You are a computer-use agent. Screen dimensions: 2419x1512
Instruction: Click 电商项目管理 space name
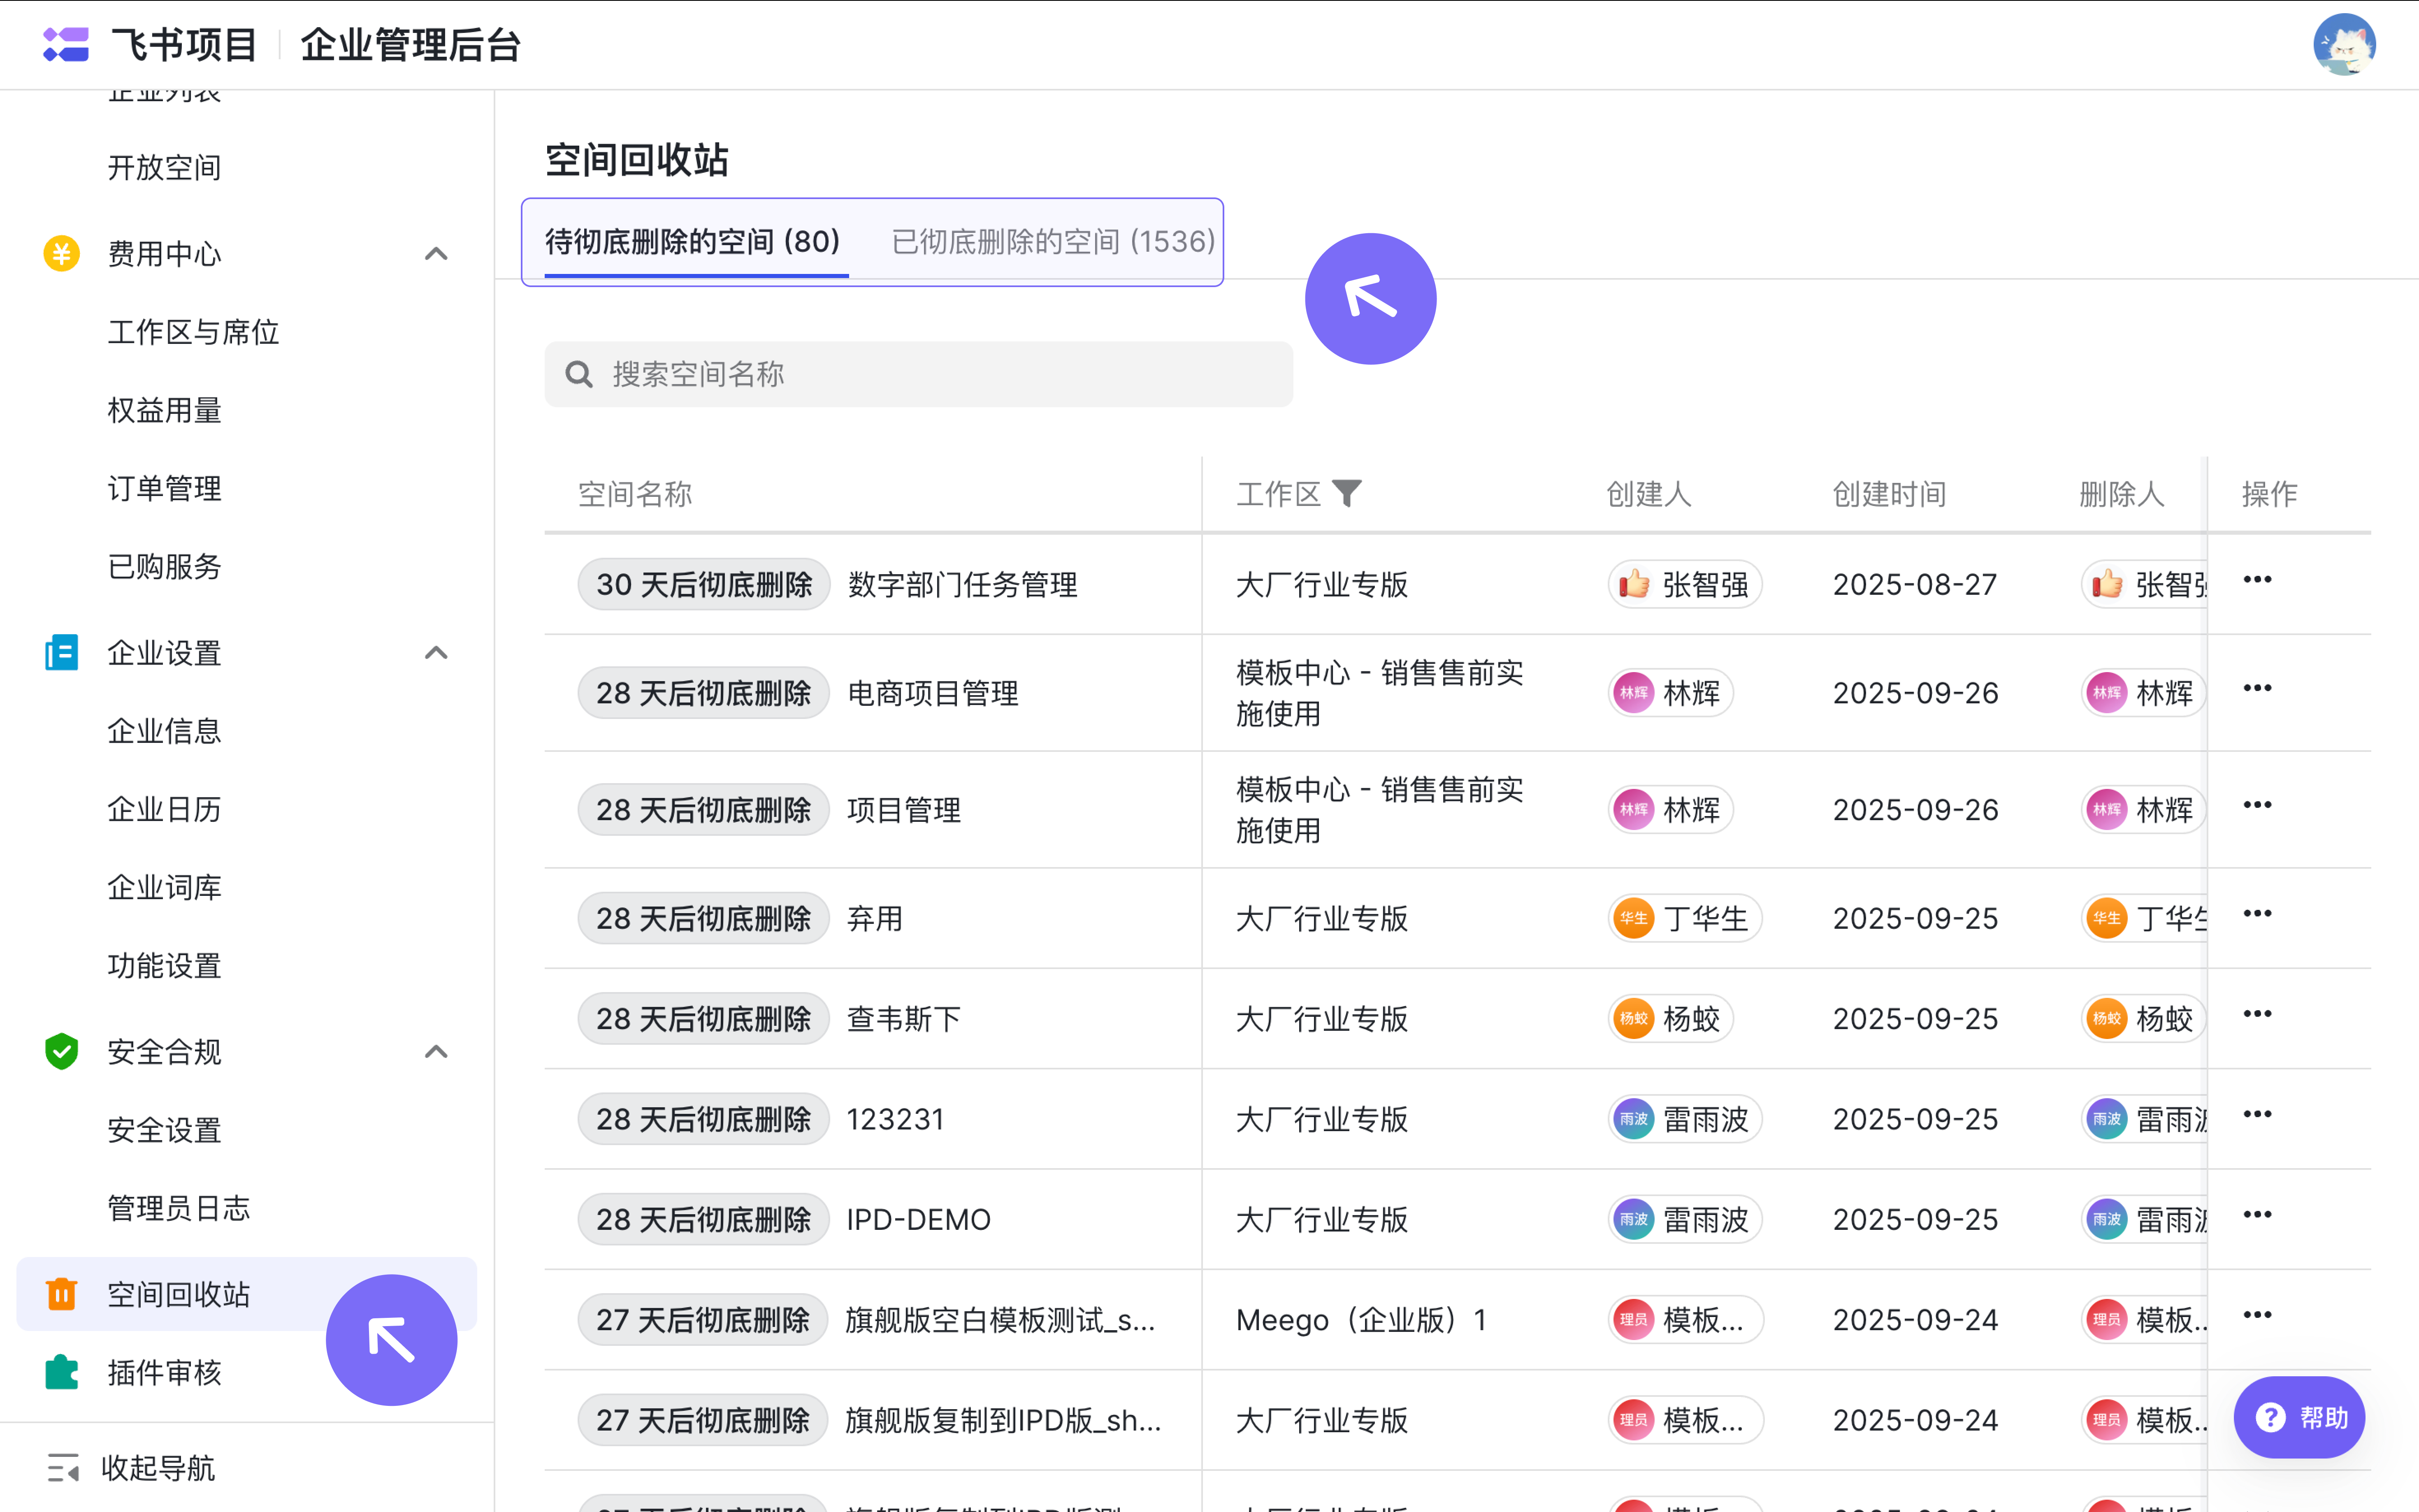(933, 693)
